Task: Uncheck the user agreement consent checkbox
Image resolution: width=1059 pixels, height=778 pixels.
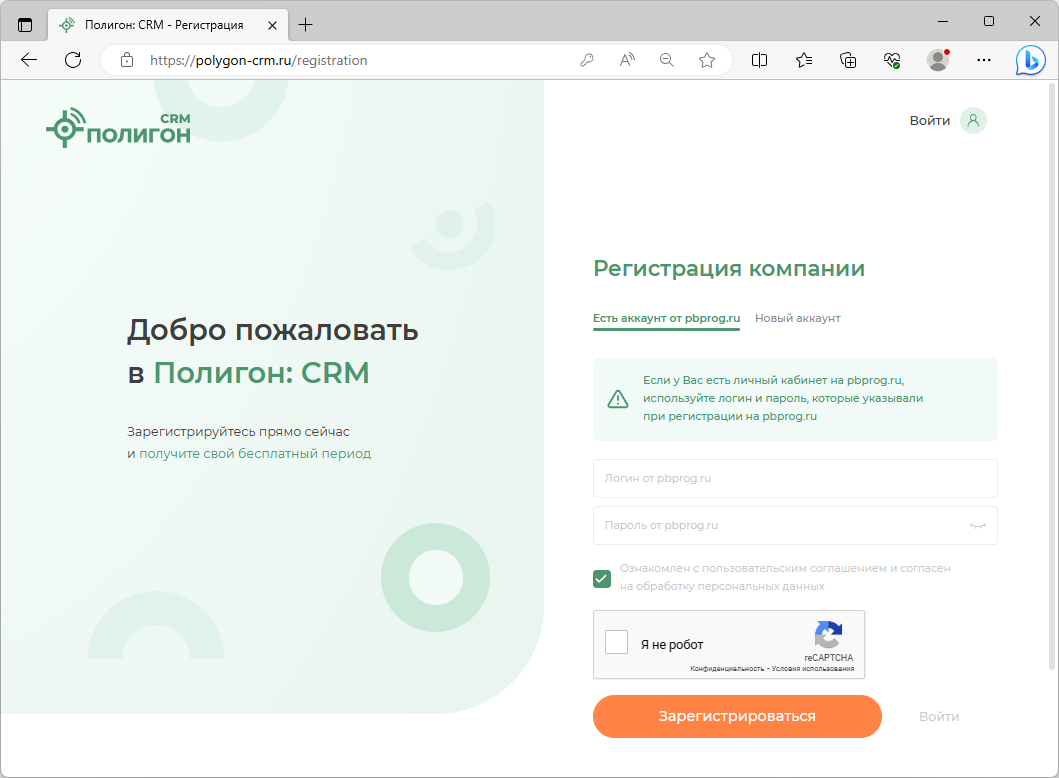Action: click(602, 579)
